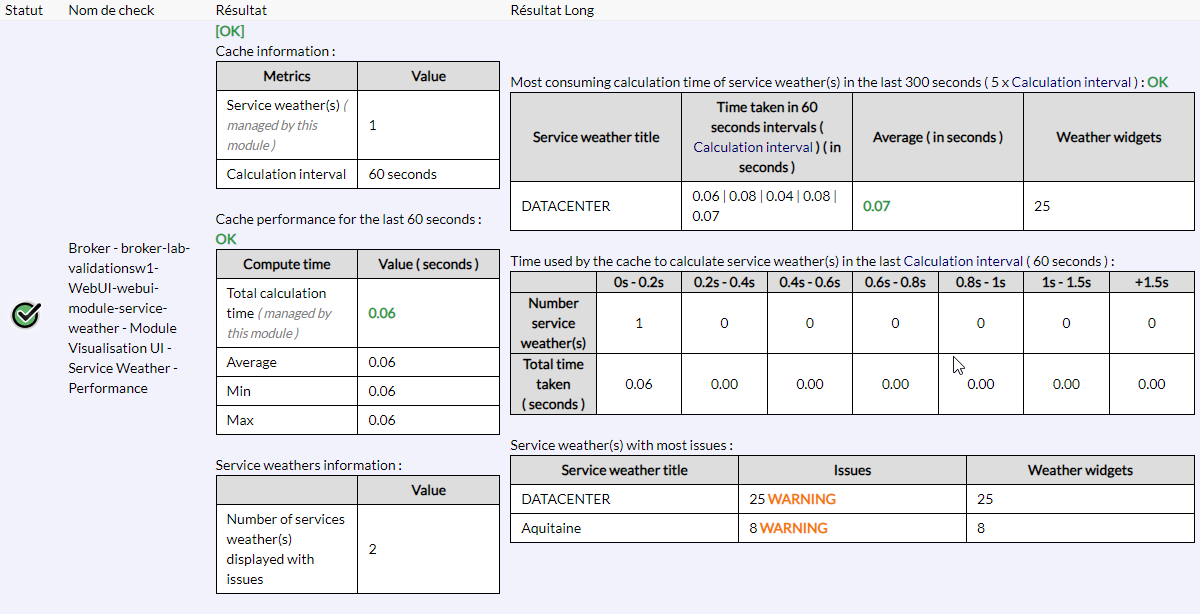Screen dimensions: 1200x614
Task: Click the +1.5s column header
Action: (1151, 283)
